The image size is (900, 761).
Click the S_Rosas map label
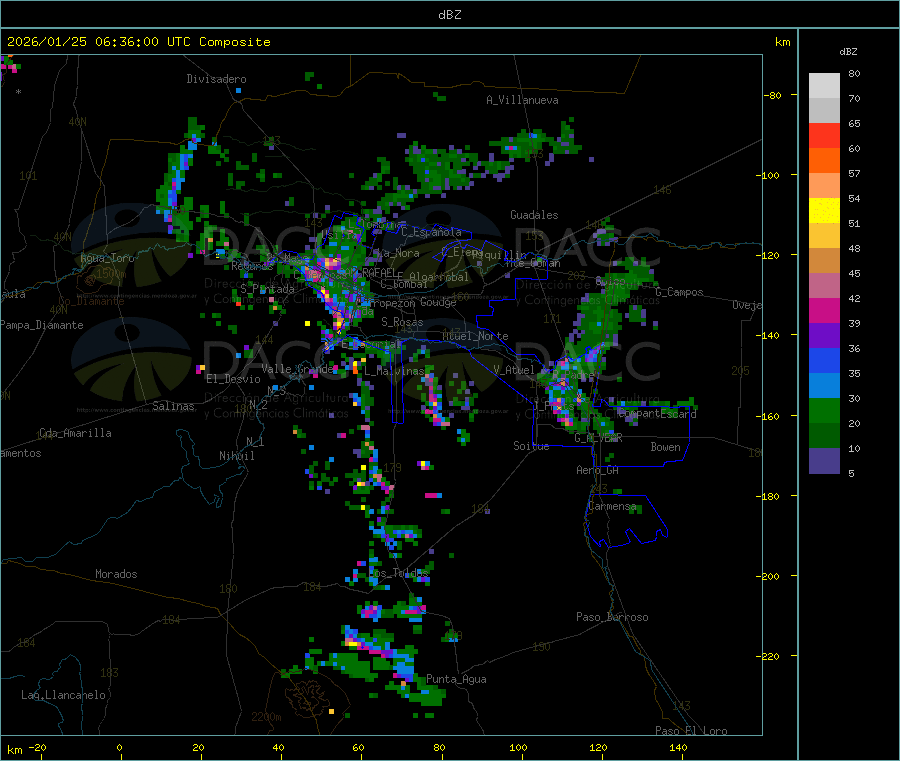pos(402,322)
